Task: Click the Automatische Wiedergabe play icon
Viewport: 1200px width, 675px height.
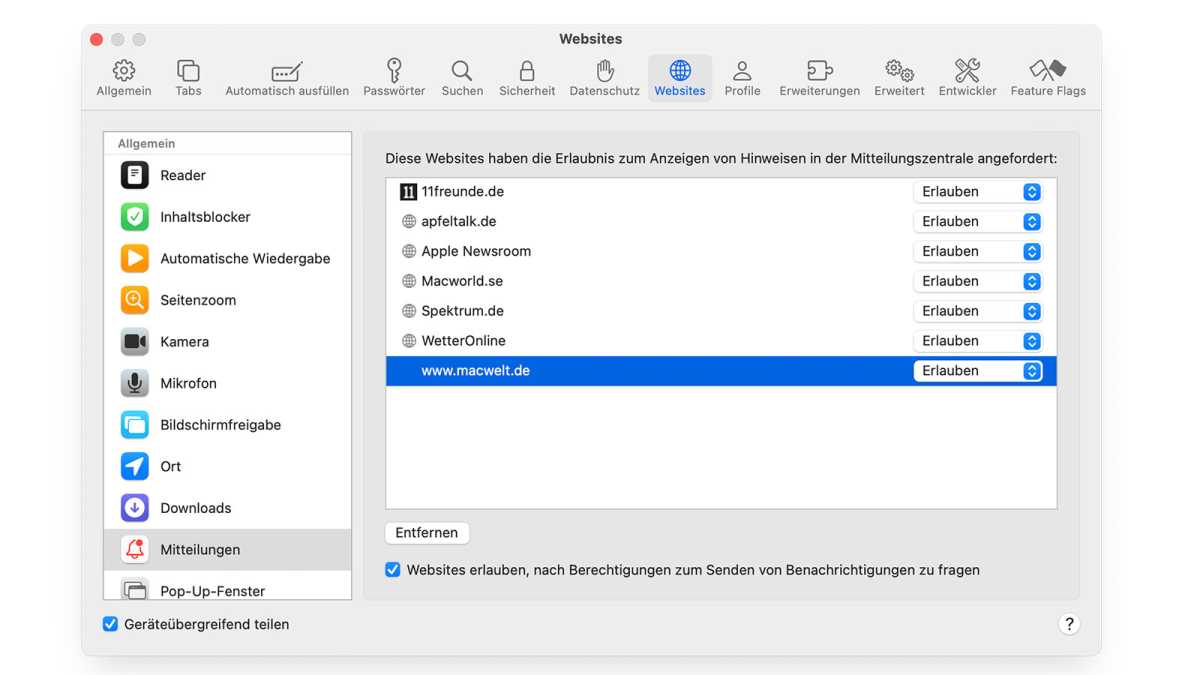Action: 135,258
